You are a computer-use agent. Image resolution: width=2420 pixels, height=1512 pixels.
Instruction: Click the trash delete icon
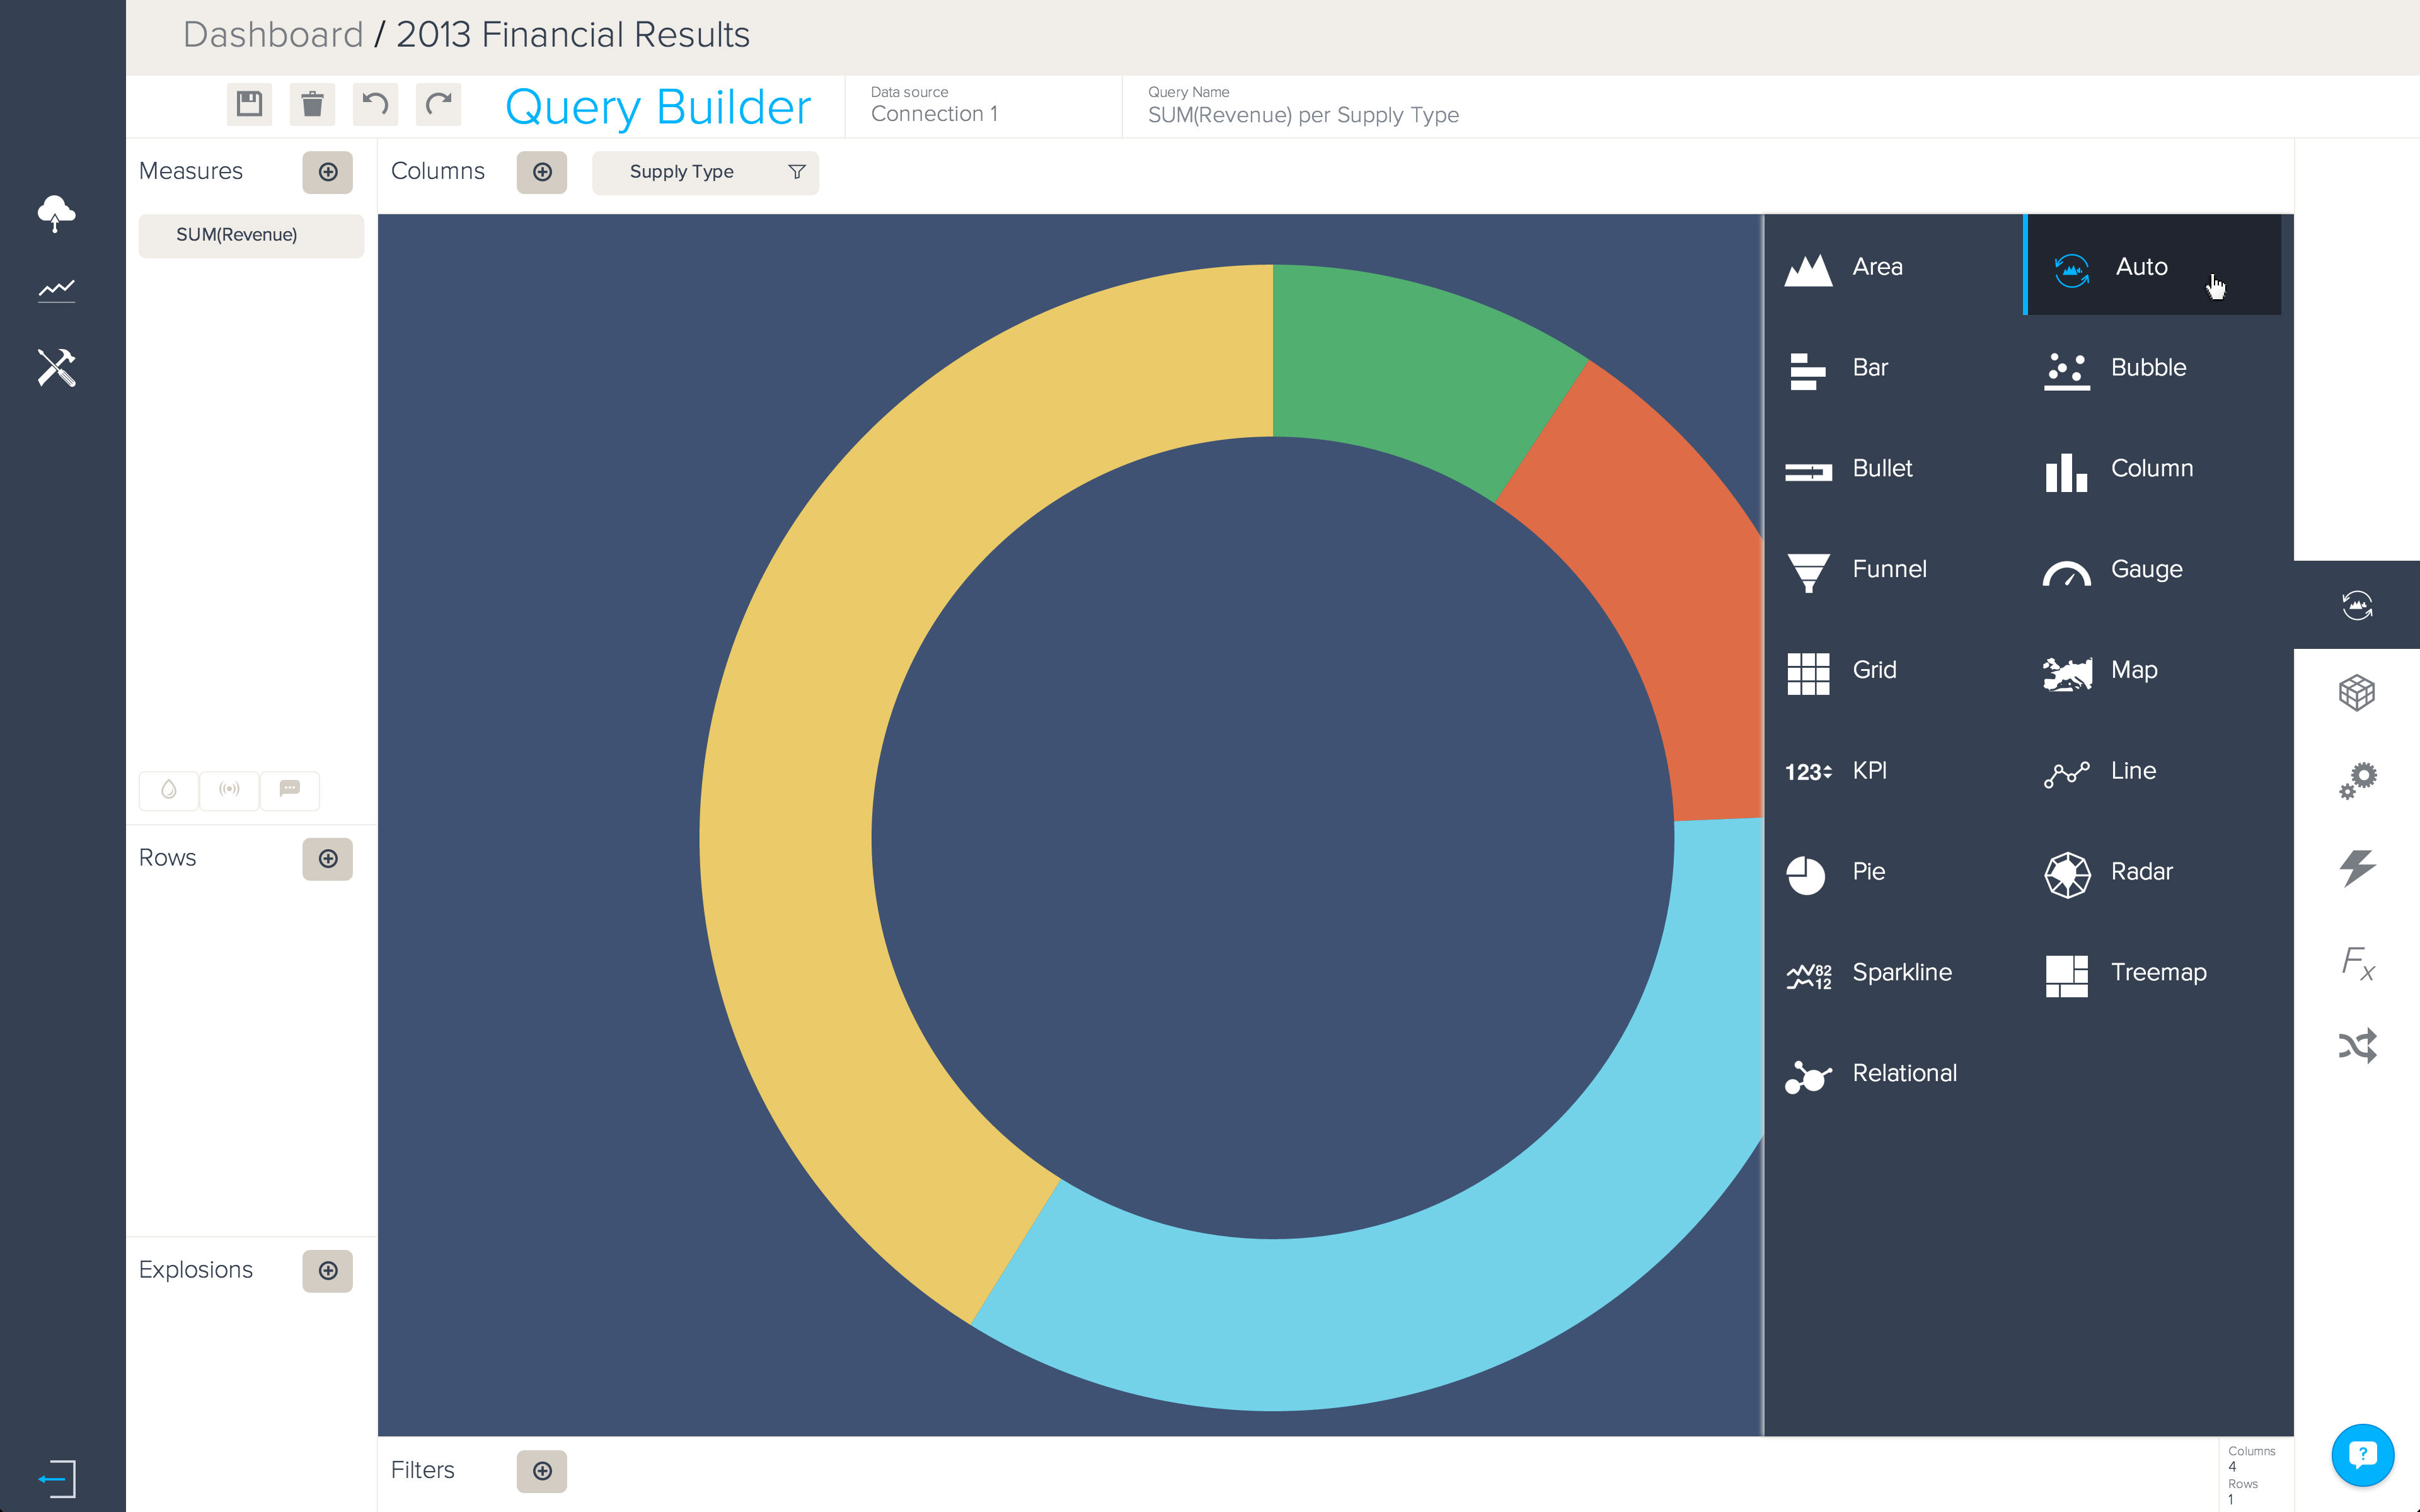312,104
